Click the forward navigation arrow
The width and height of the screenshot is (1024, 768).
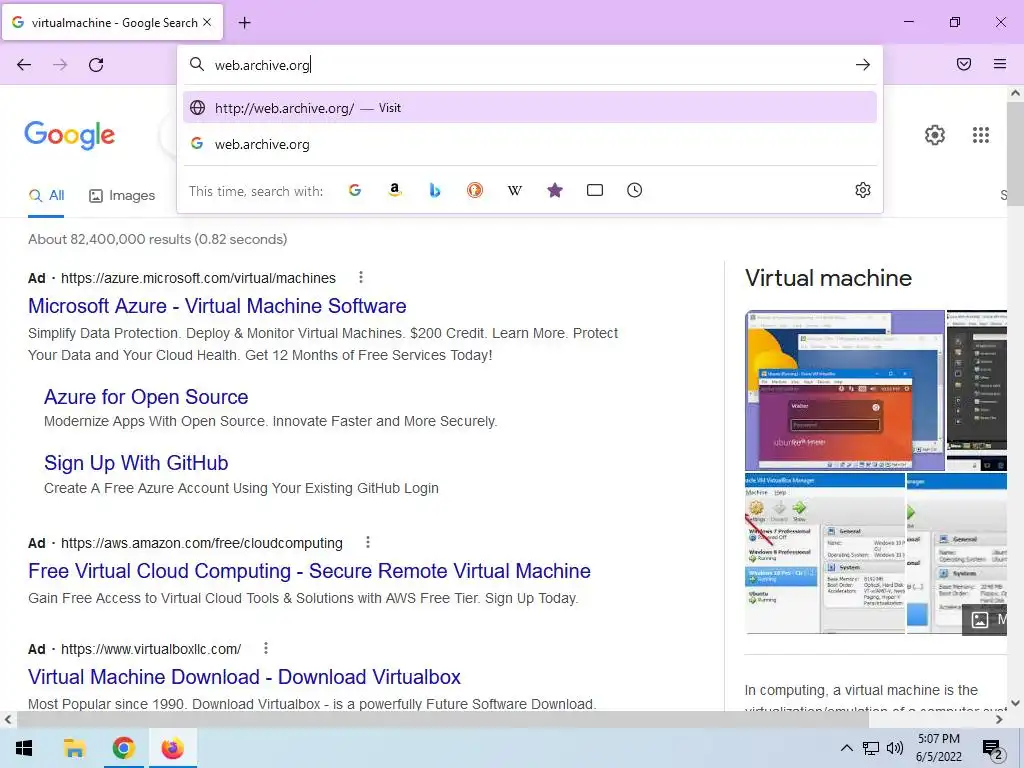tap(60, 65)
